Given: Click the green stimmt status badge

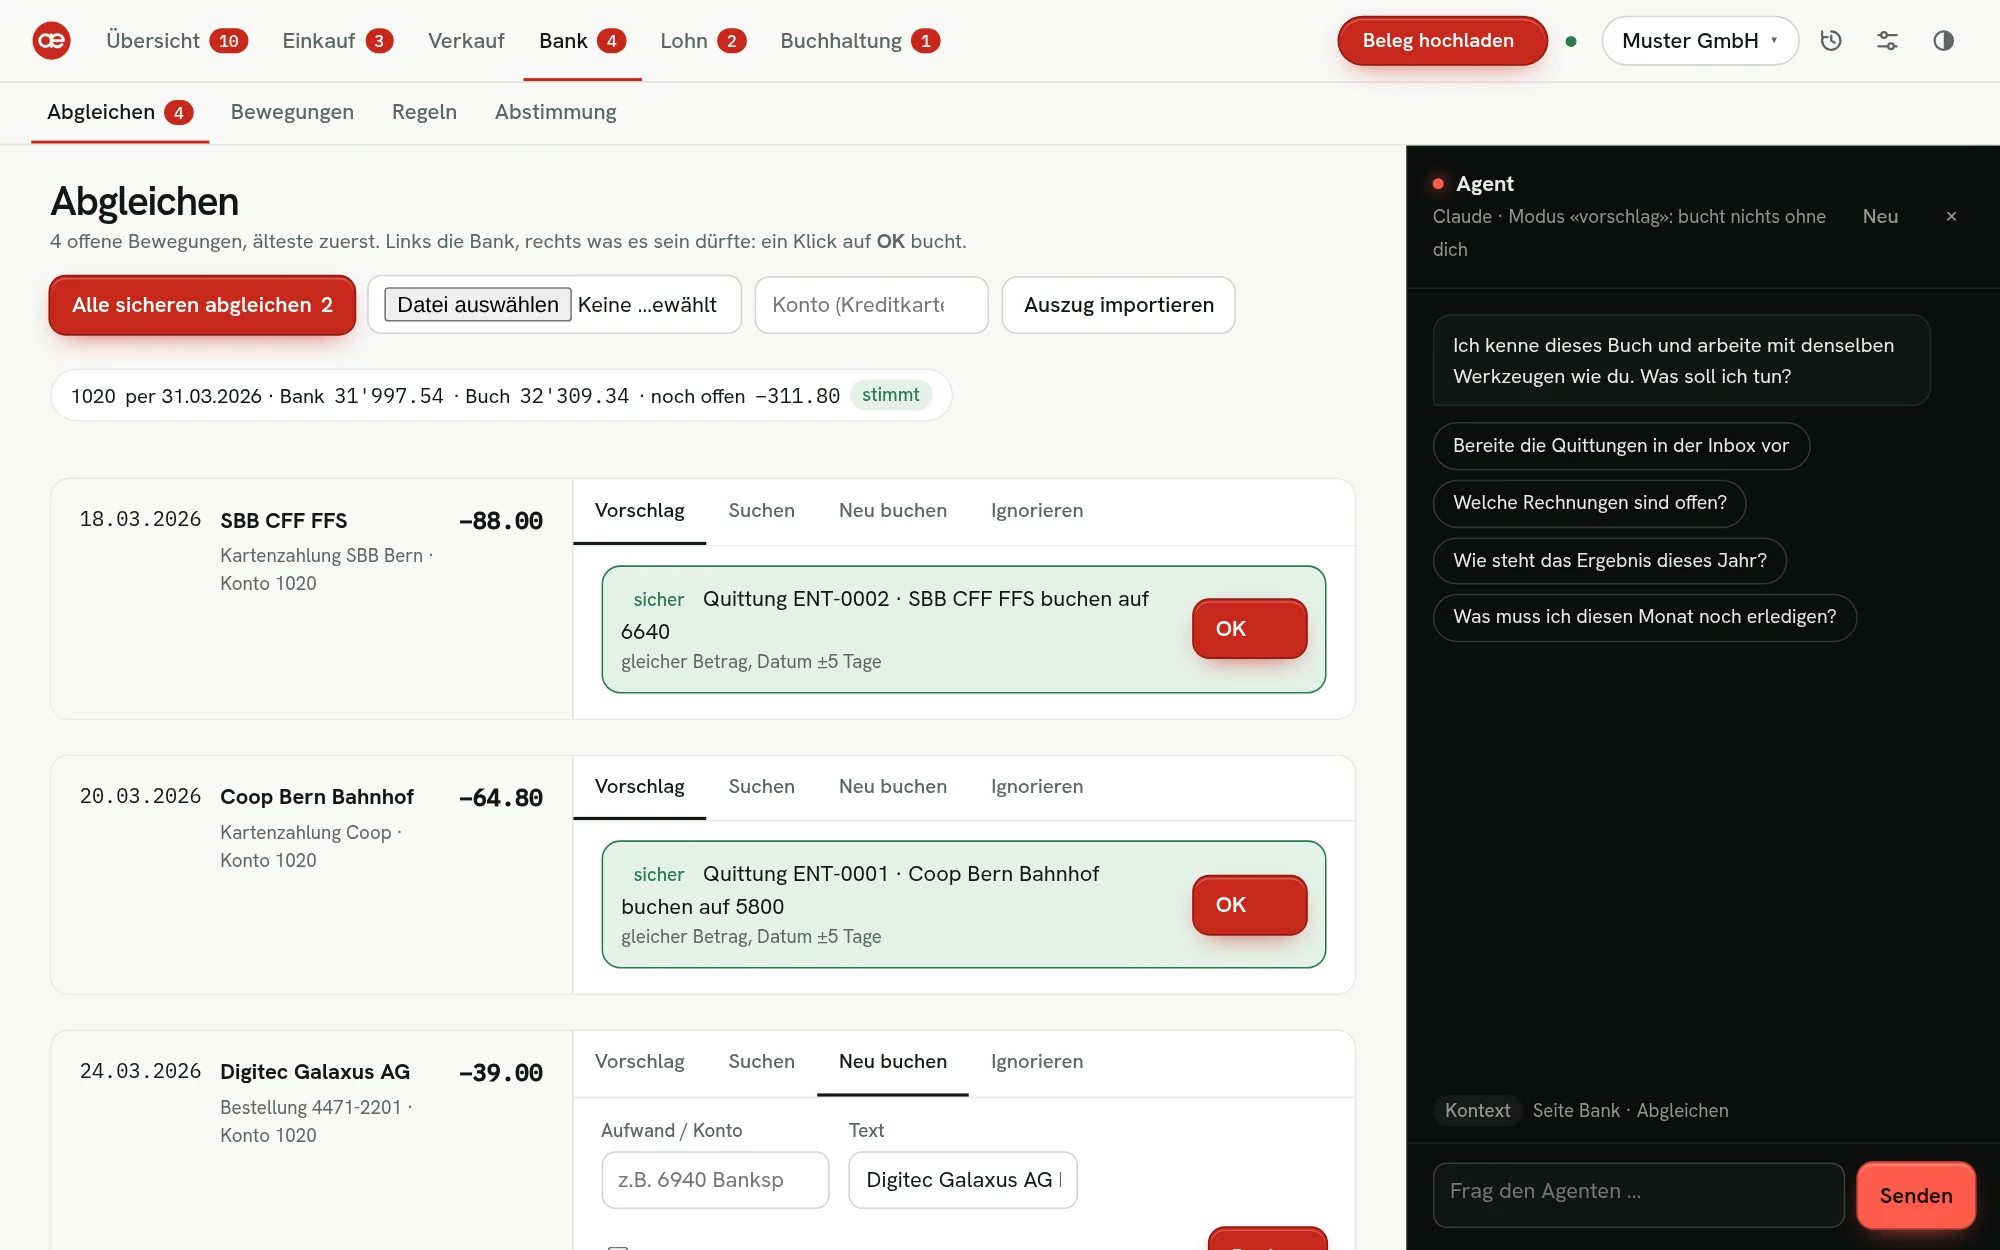Looking at the screenshot, I should (890, 395).
